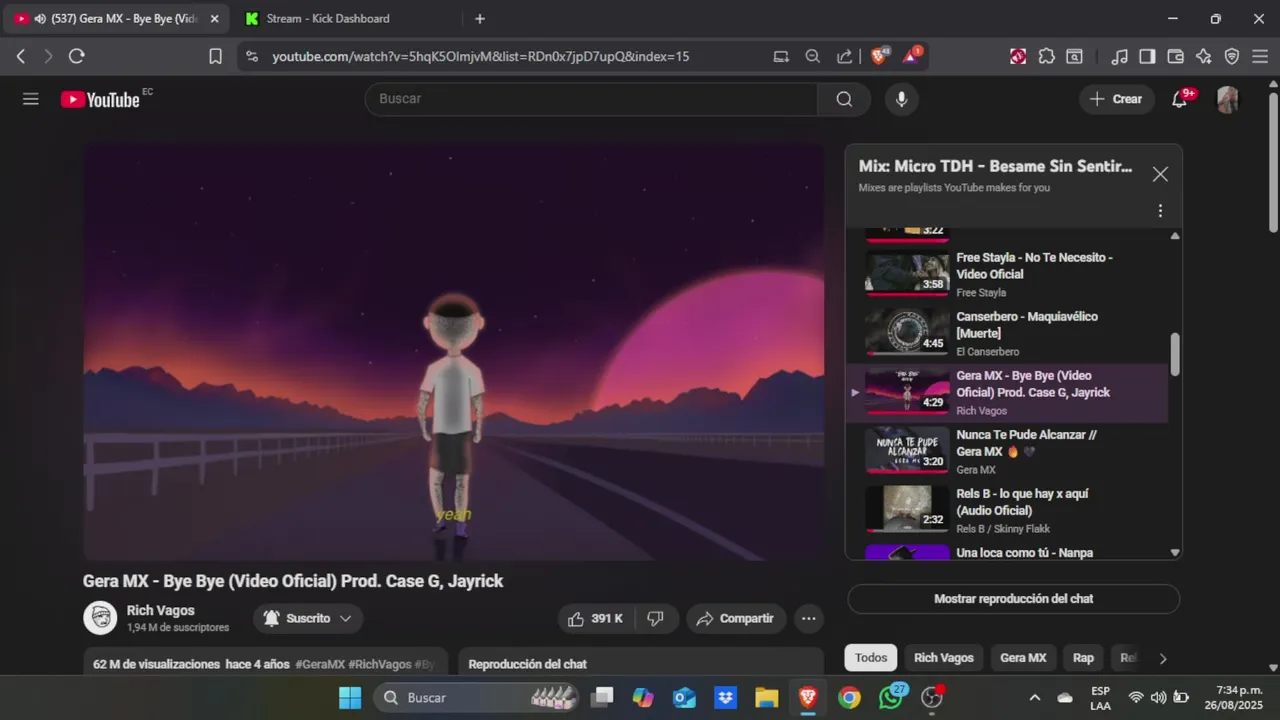Play Rels B - lo que hay x aquí
The image size is (1280, 720).
point(1007,511)
